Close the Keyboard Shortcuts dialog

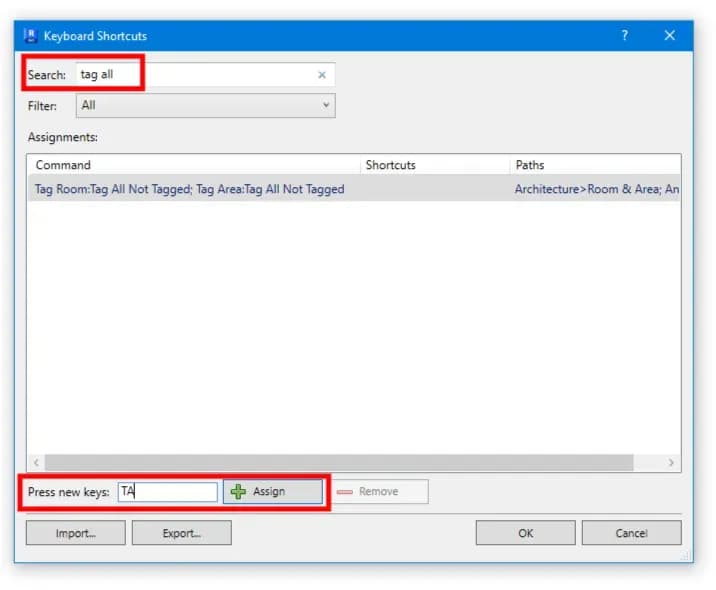(x=669, y=35)
